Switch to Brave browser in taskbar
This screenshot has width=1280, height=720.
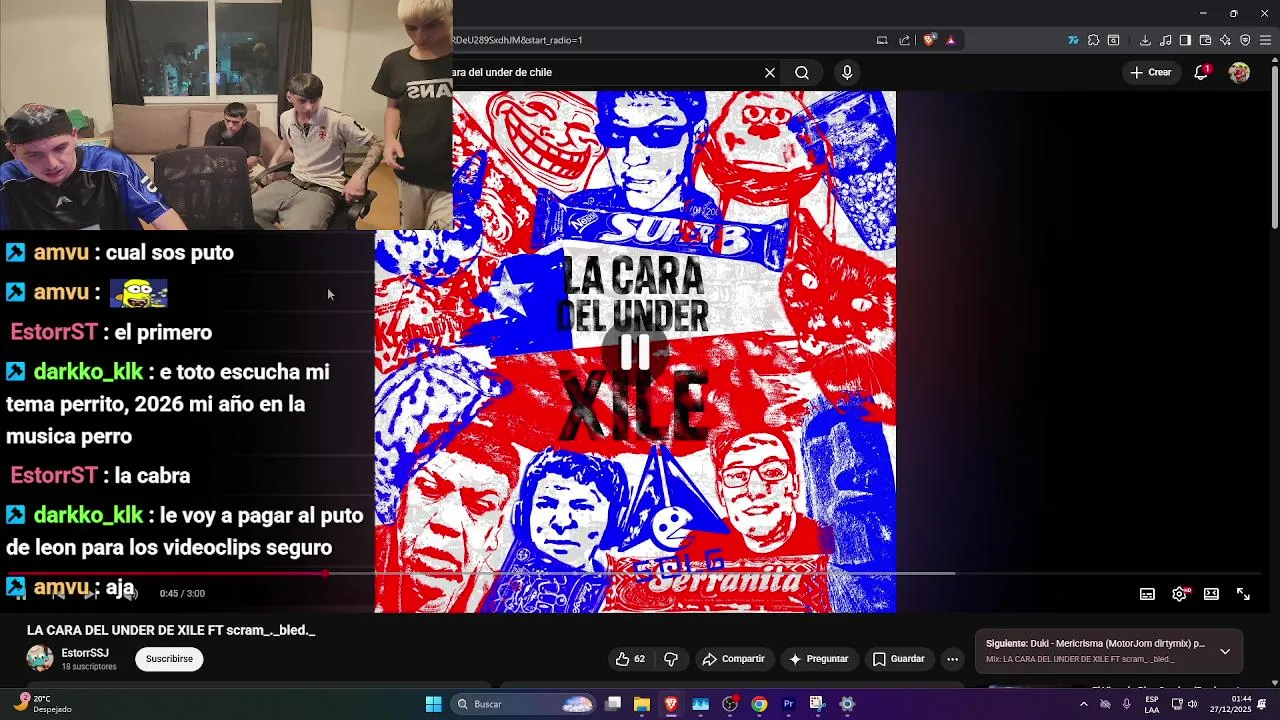click(x=671, y=704)
